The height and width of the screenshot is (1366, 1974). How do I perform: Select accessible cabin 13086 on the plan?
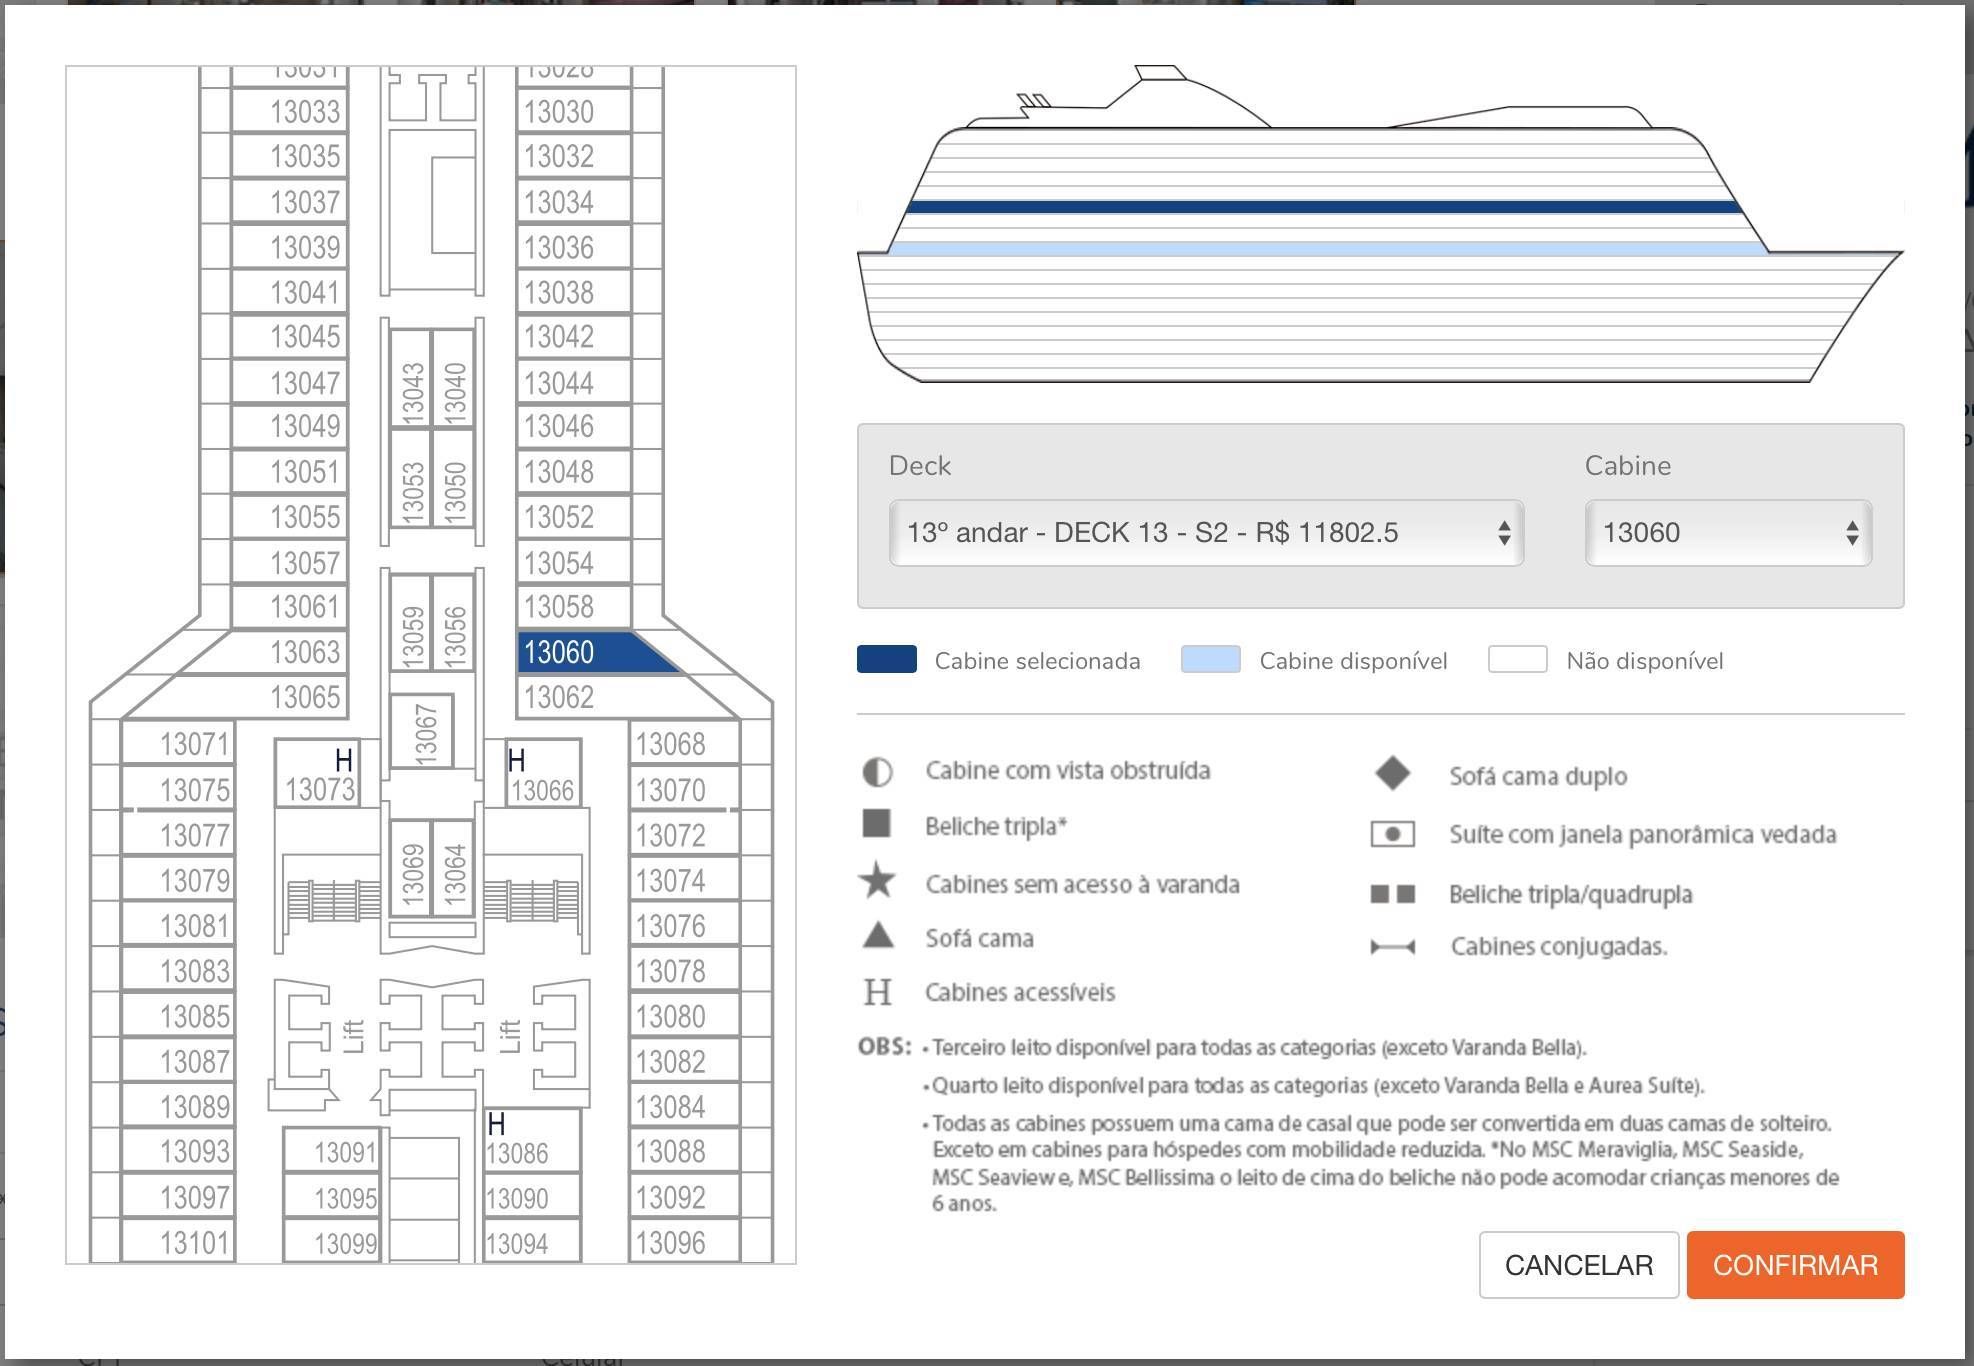pos(532,1139)
